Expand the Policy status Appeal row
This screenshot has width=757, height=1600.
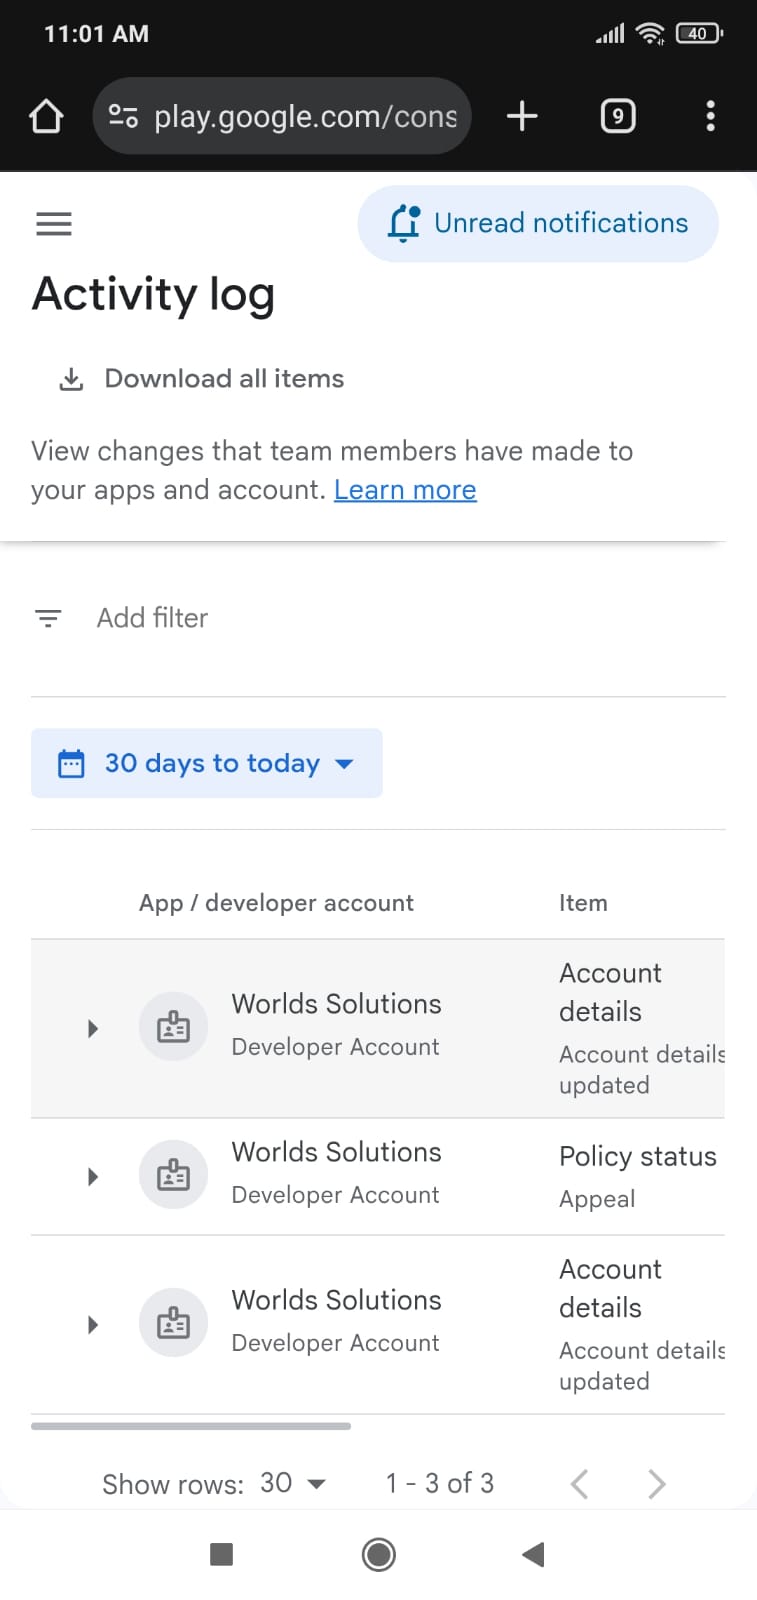coord(93,1176)
